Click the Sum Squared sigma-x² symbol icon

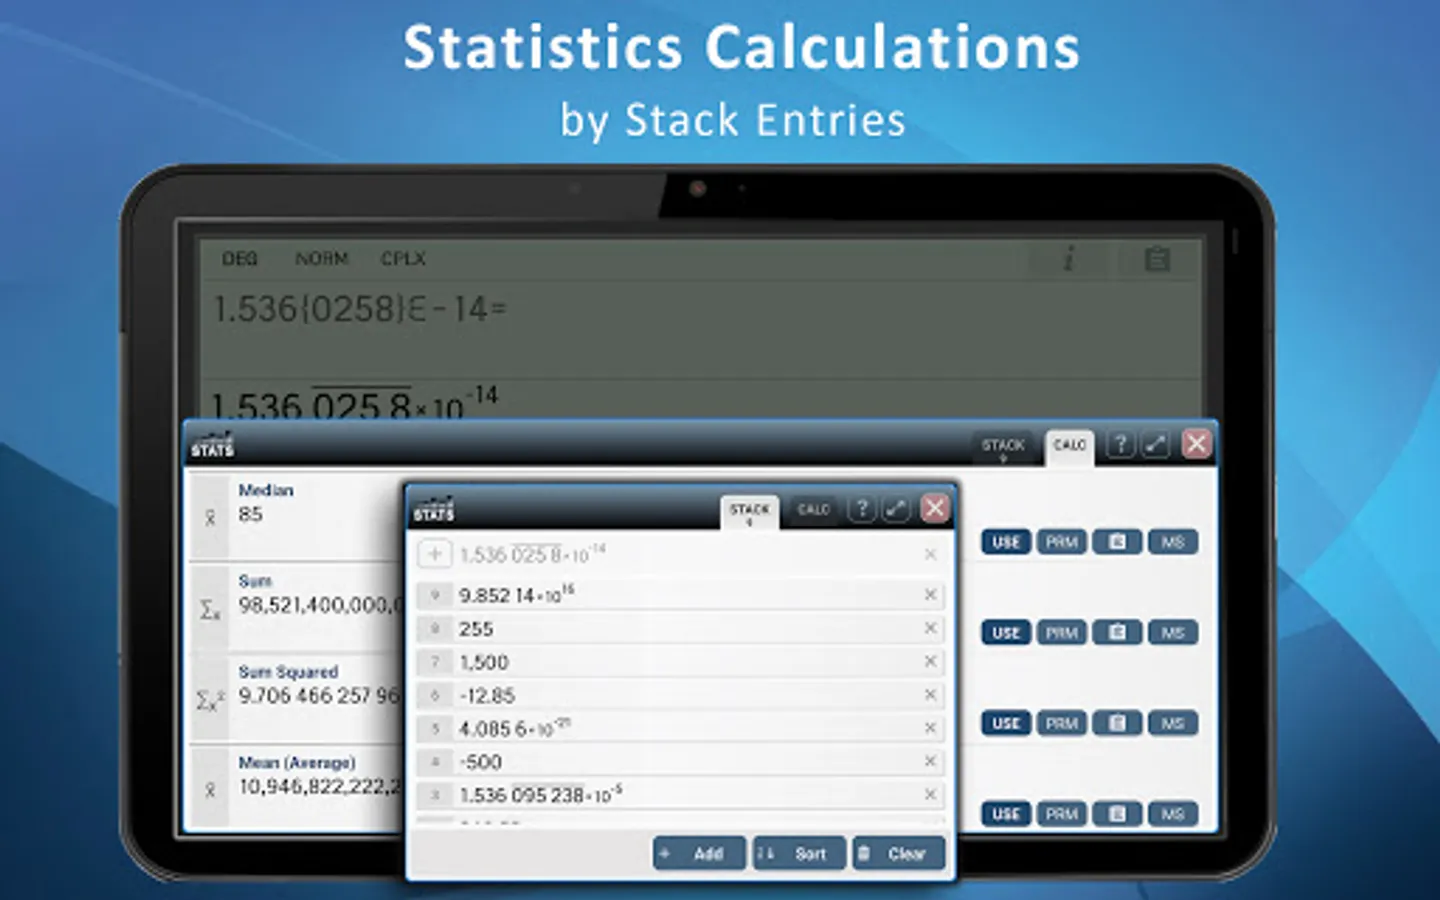coord(210,699)
